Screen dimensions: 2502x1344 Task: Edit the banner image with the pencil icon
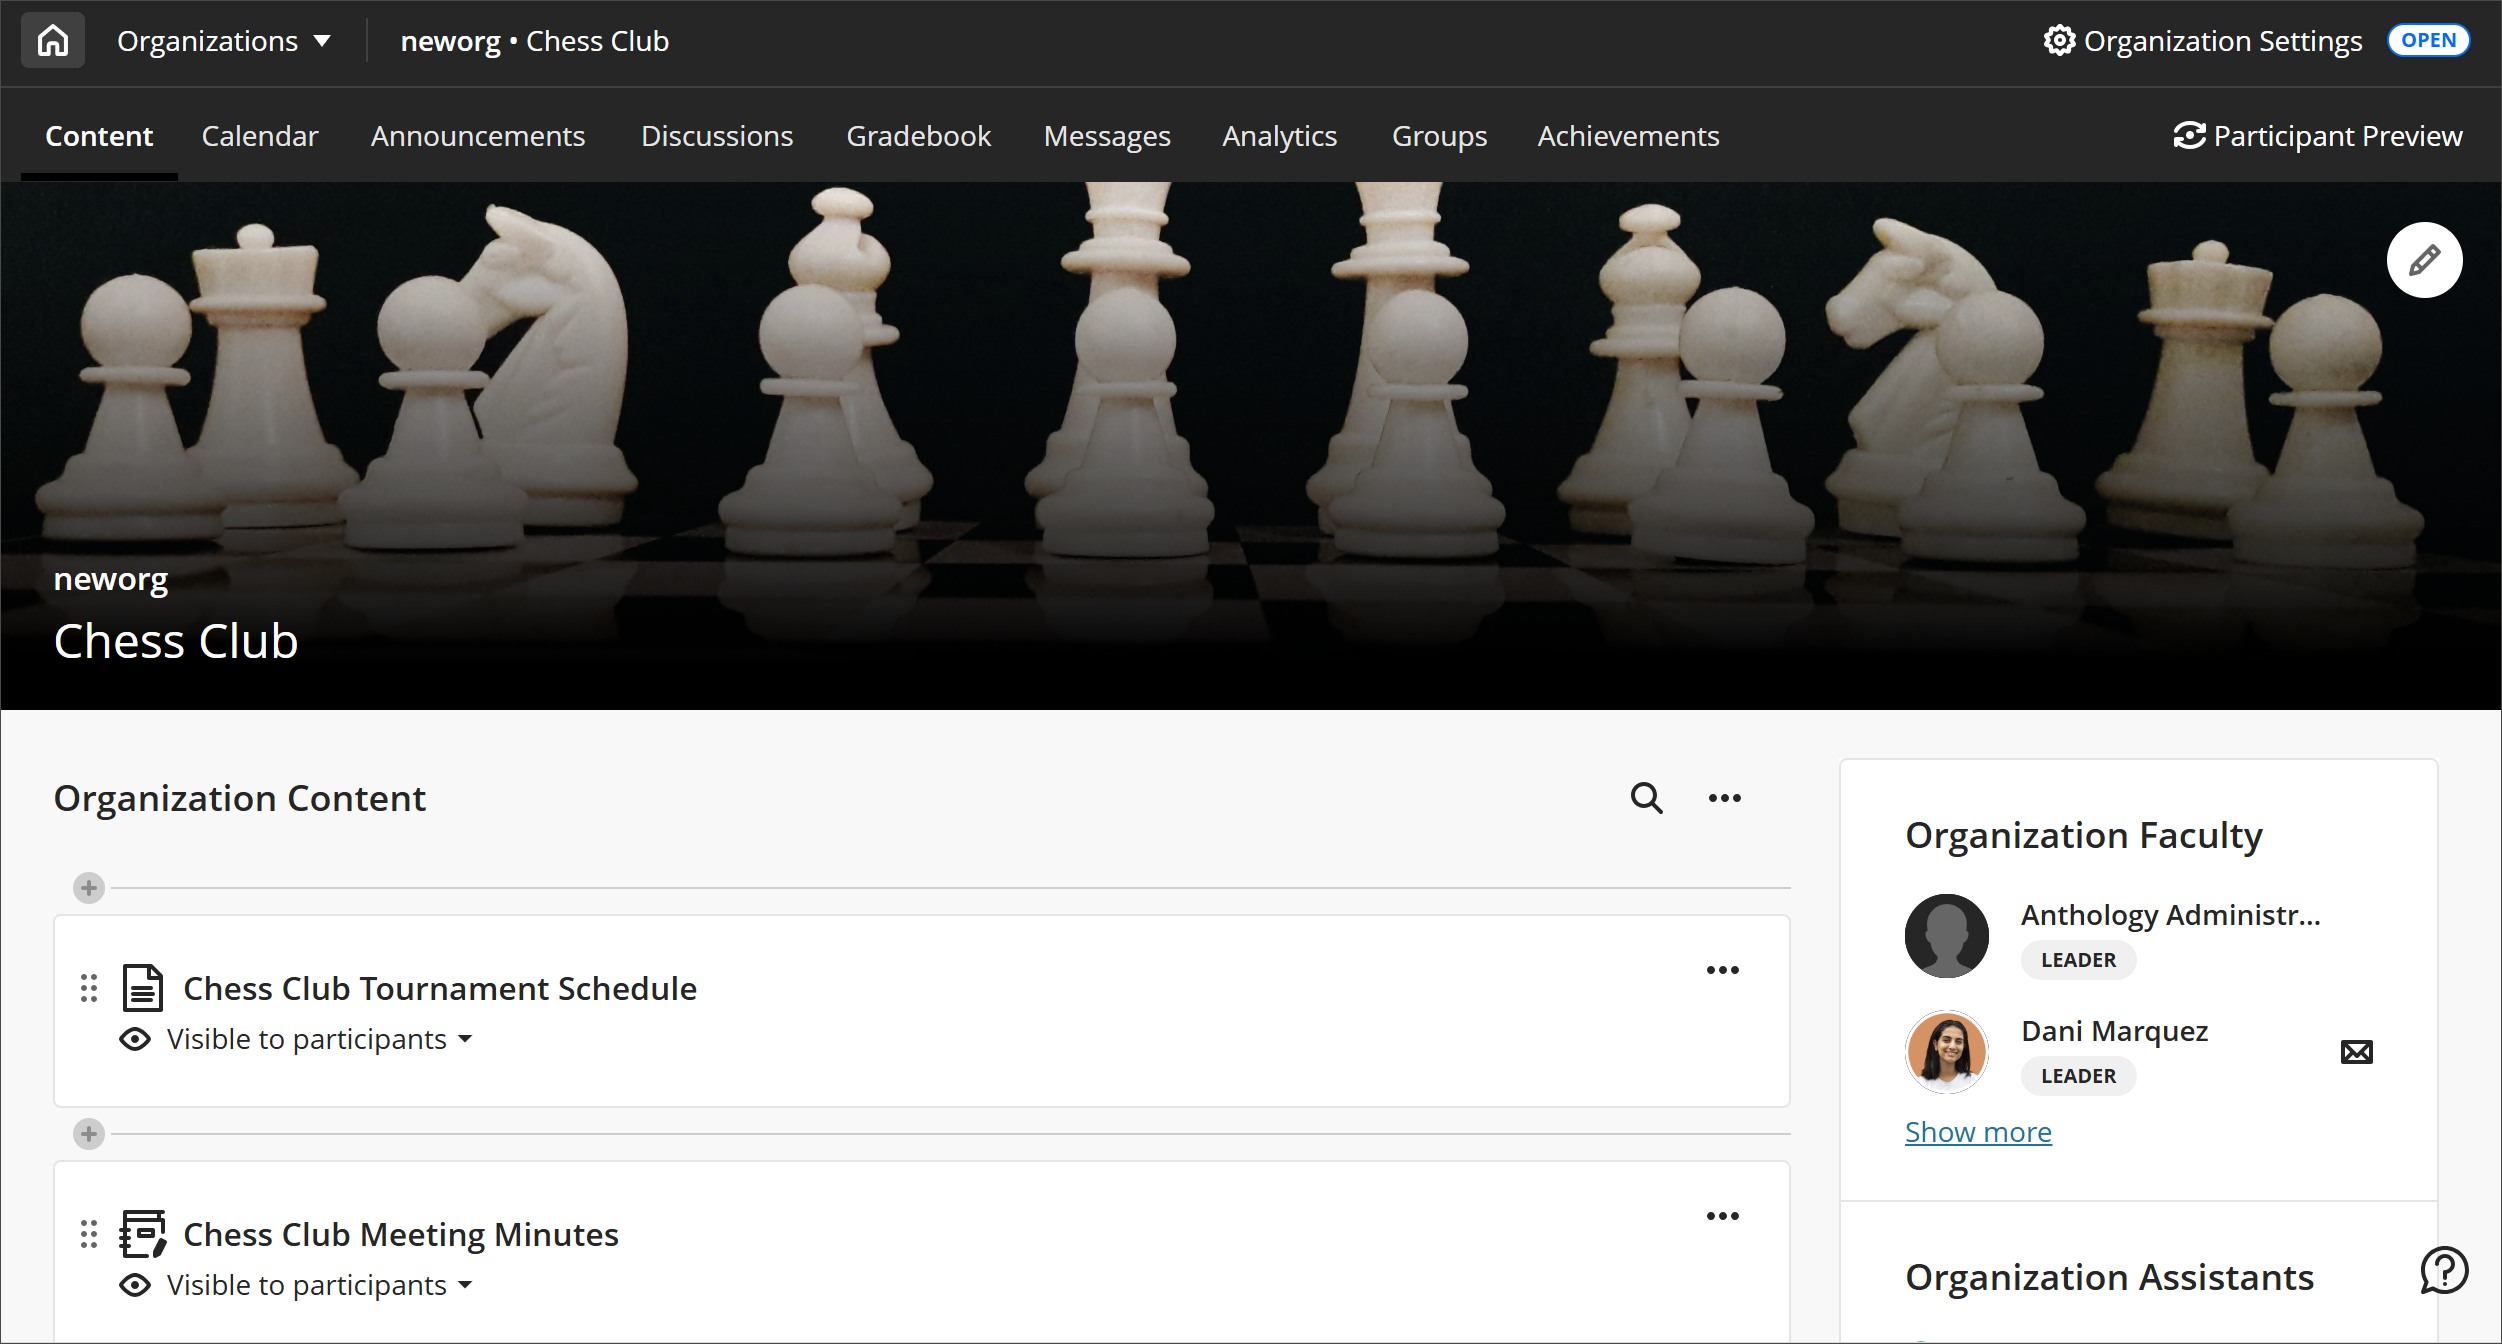pos(2423,260)
